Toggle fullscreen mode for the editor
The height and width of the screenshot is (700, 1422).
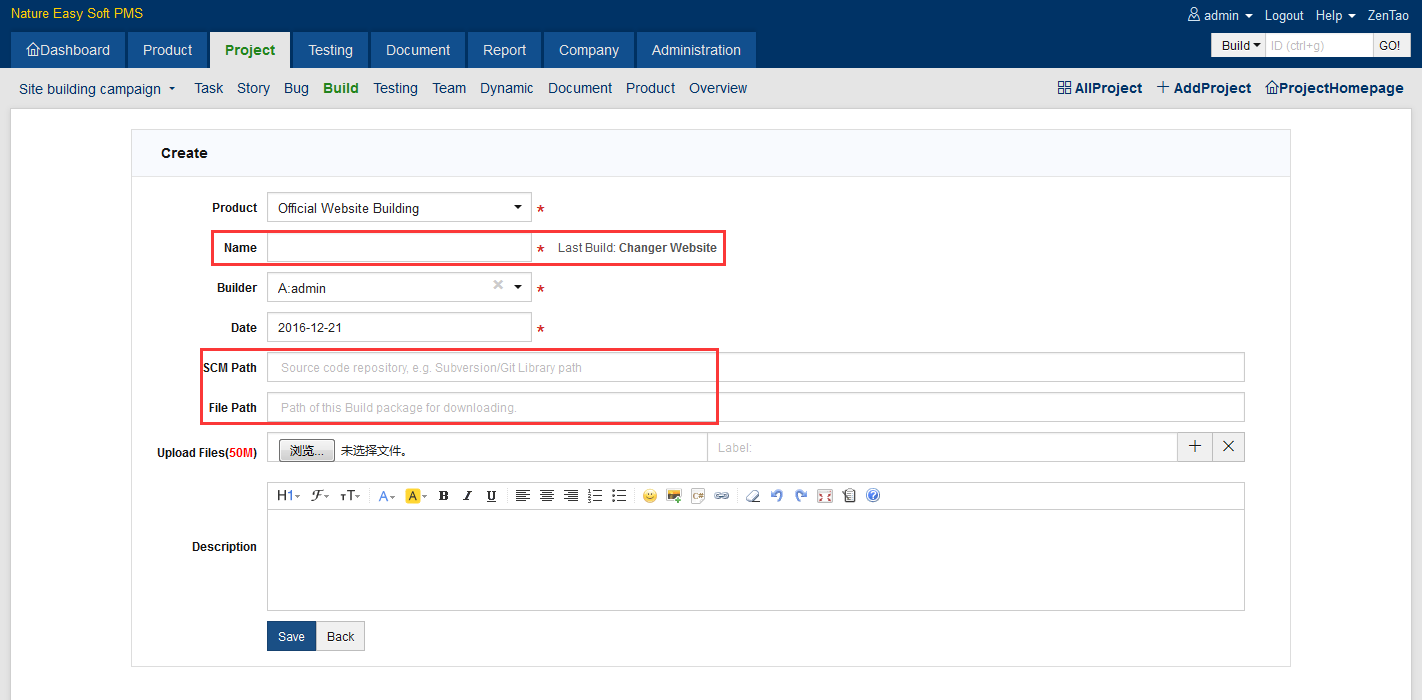pos(825,496)
